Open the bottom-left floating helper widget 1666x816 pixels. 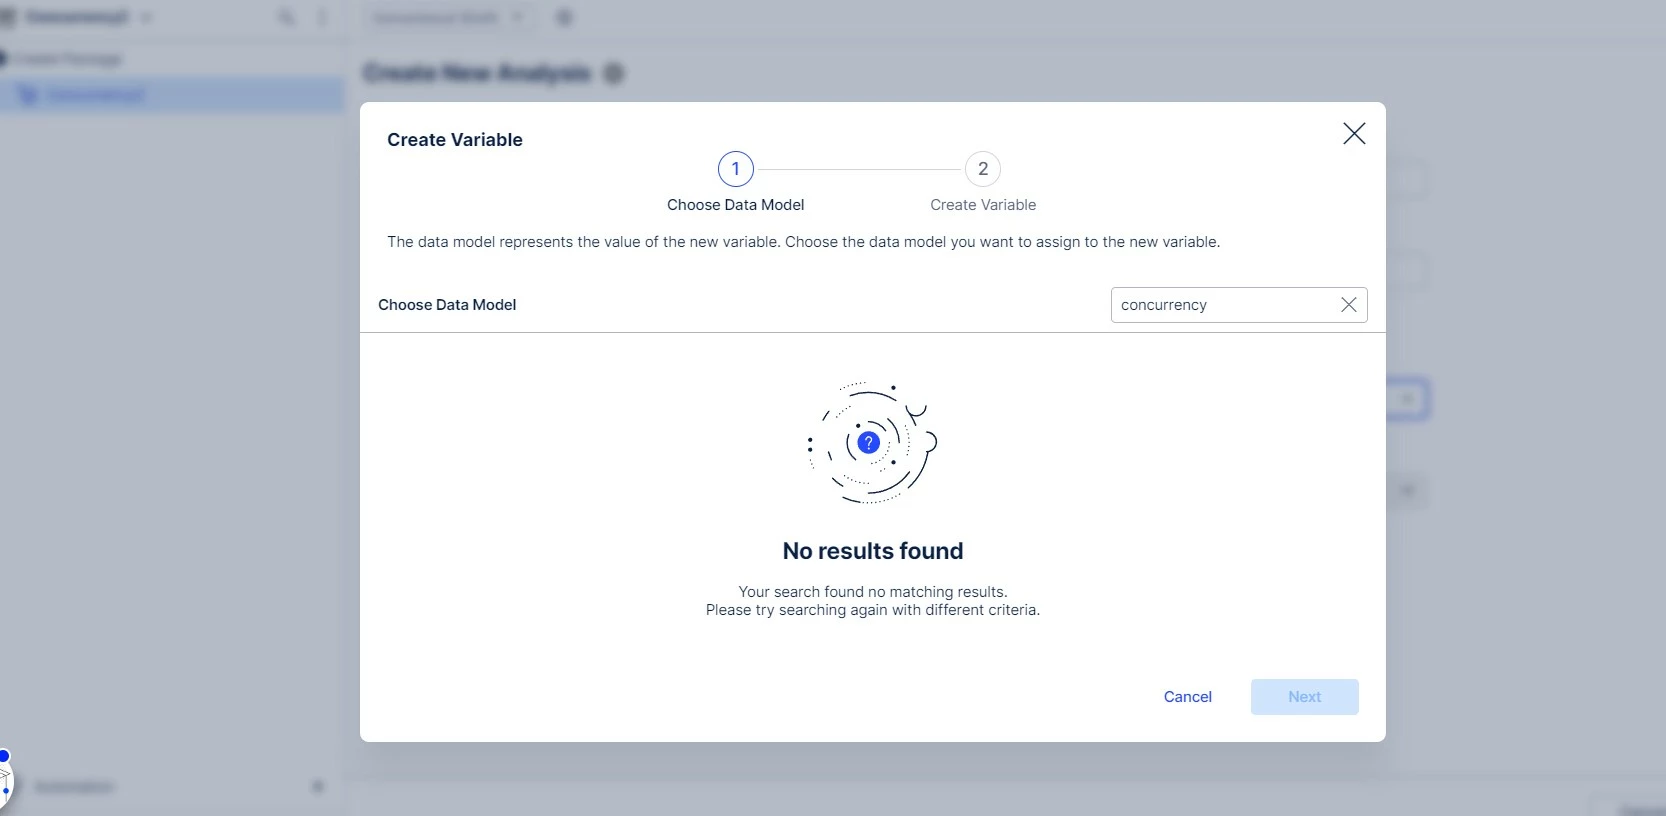4,780
